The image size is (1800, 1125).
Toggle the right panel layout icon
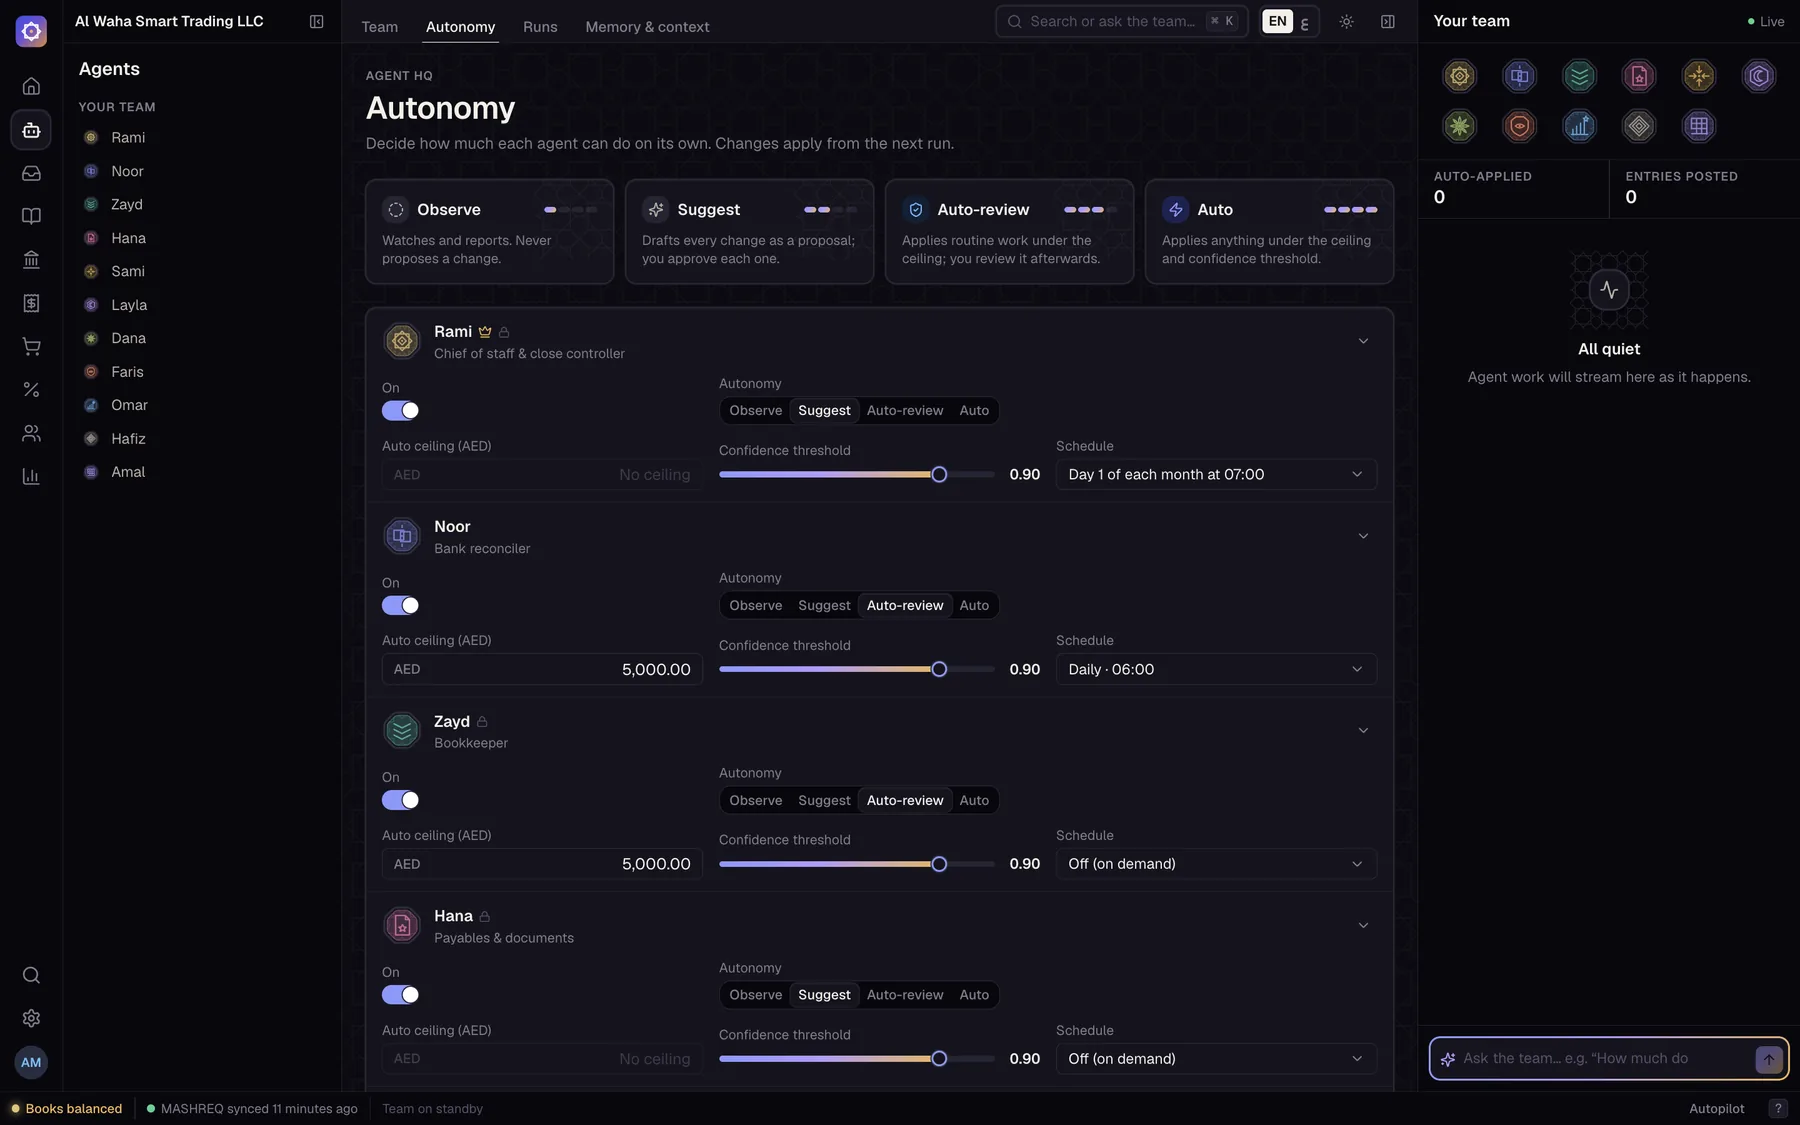click(x=1388, y=21)
